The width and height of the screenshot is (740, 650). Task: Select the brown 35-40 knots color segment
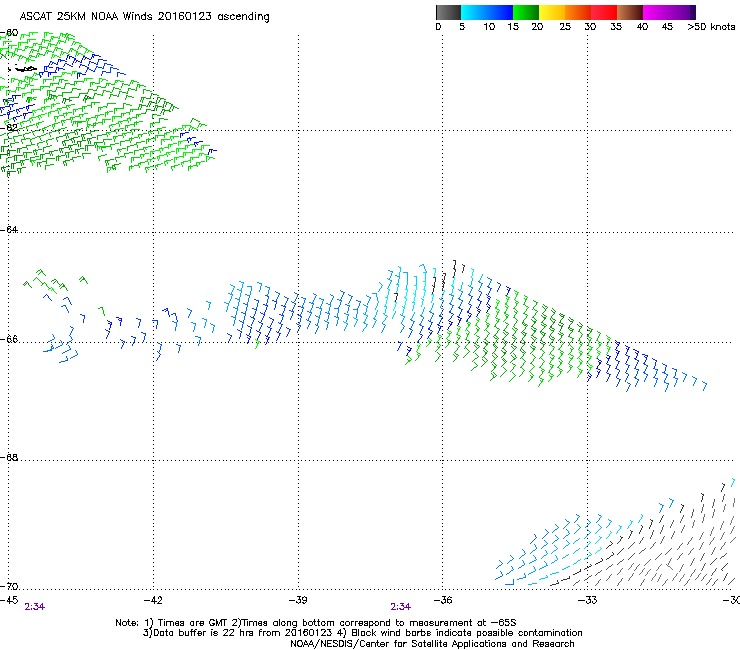point(630,12)
